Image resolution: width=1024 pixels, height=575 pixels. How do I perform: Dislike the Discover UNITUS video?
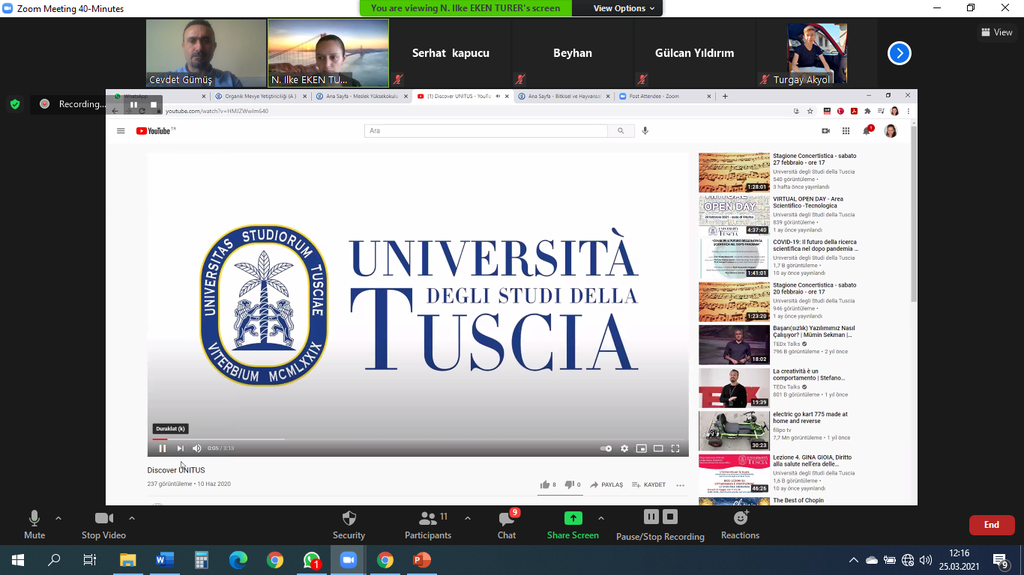(573, 485)
